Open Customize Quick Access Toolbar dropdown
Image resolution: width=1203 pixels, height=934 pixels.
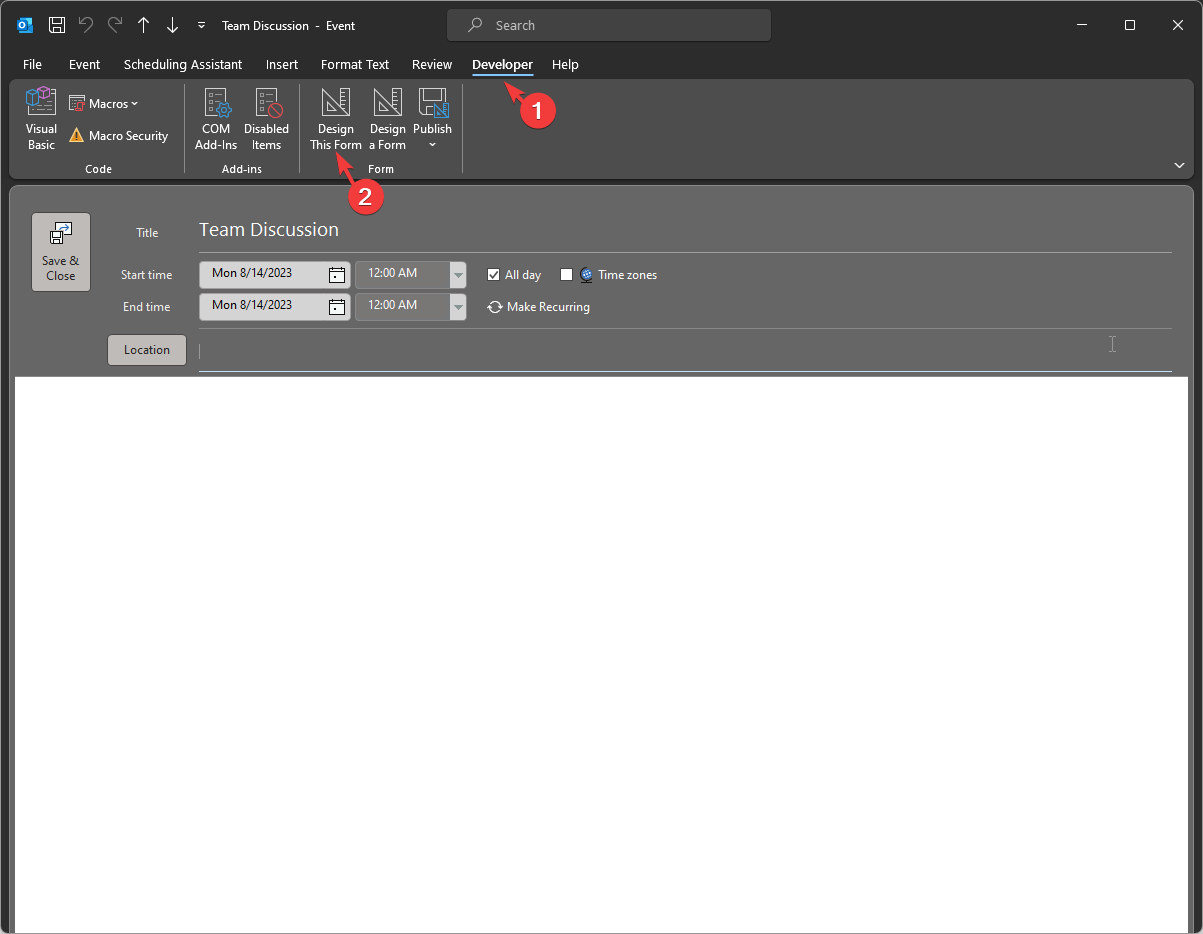pos(201,25)
